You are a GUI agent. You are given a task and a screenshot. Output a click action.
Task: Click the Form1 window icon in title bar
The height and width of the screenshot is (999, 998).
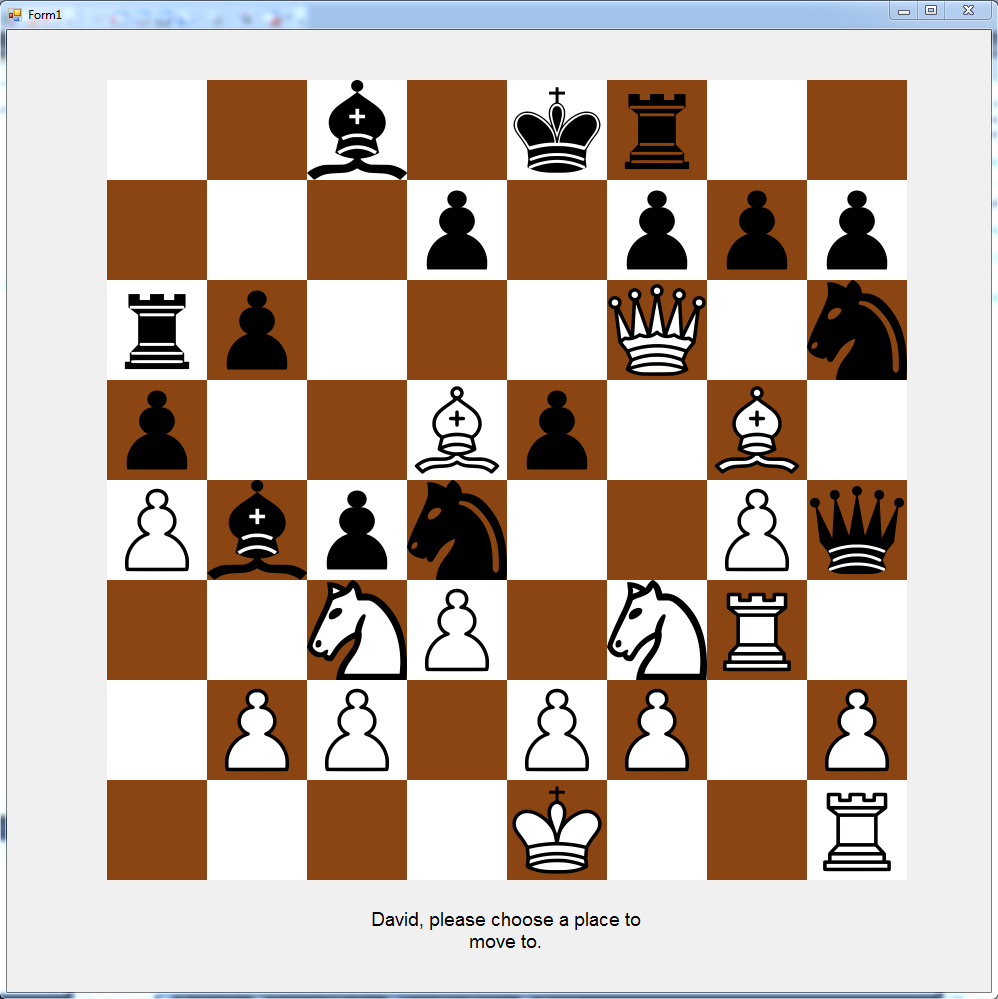point(15,14)
